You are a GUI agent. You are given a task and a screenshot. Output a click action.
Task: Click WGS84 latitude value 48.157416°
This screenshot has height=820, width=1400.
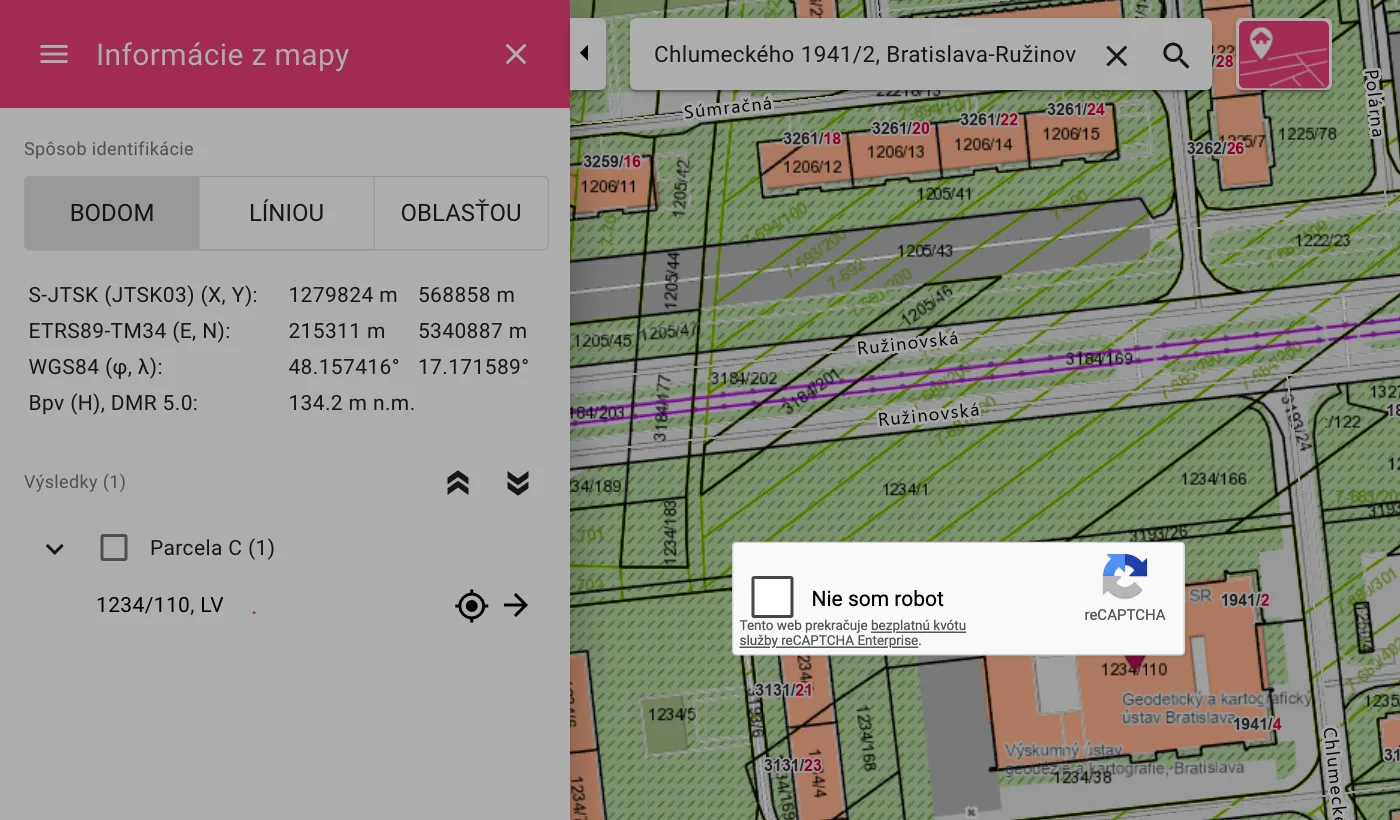click(x=344, y=367)
